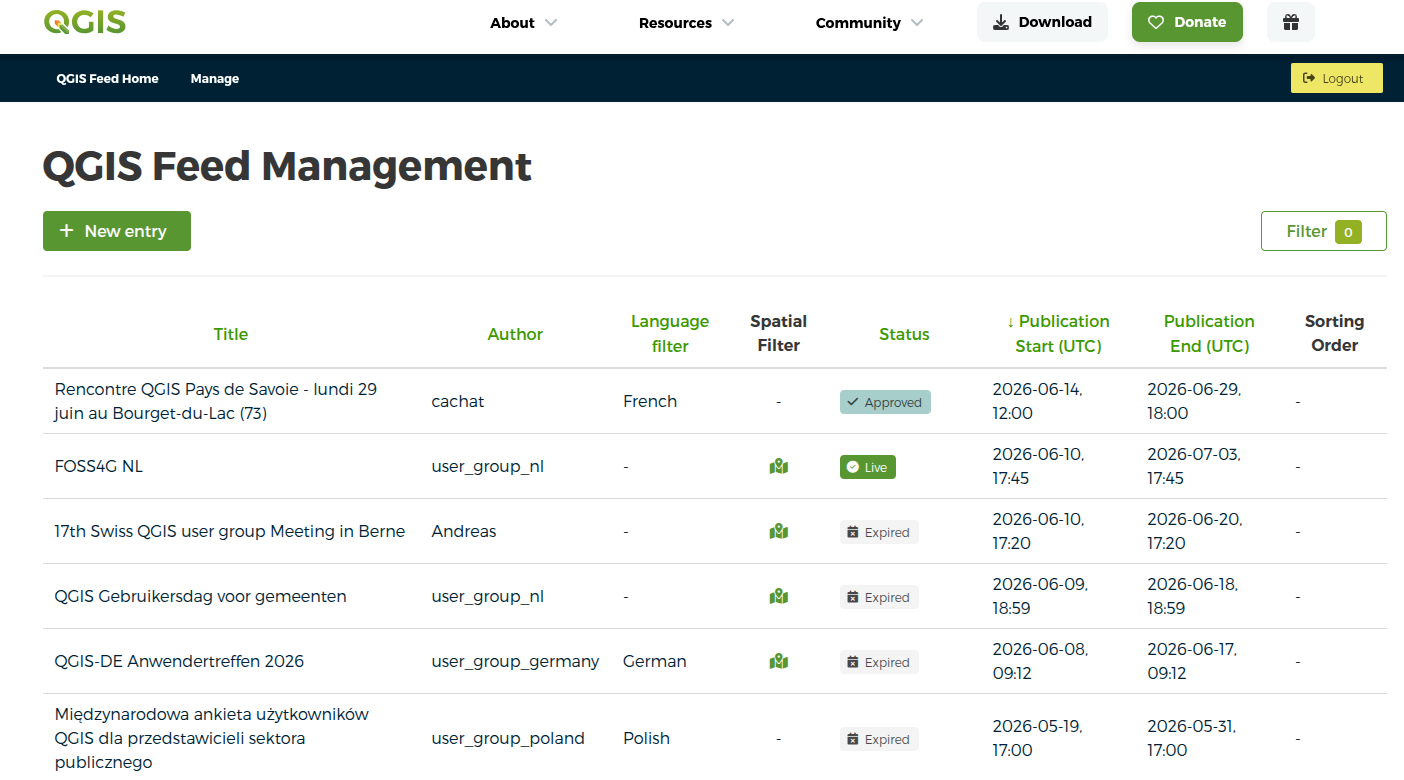Screen dimensions: 1404x780
Task: Click the Sorting Order column header
Action: 1334,334
